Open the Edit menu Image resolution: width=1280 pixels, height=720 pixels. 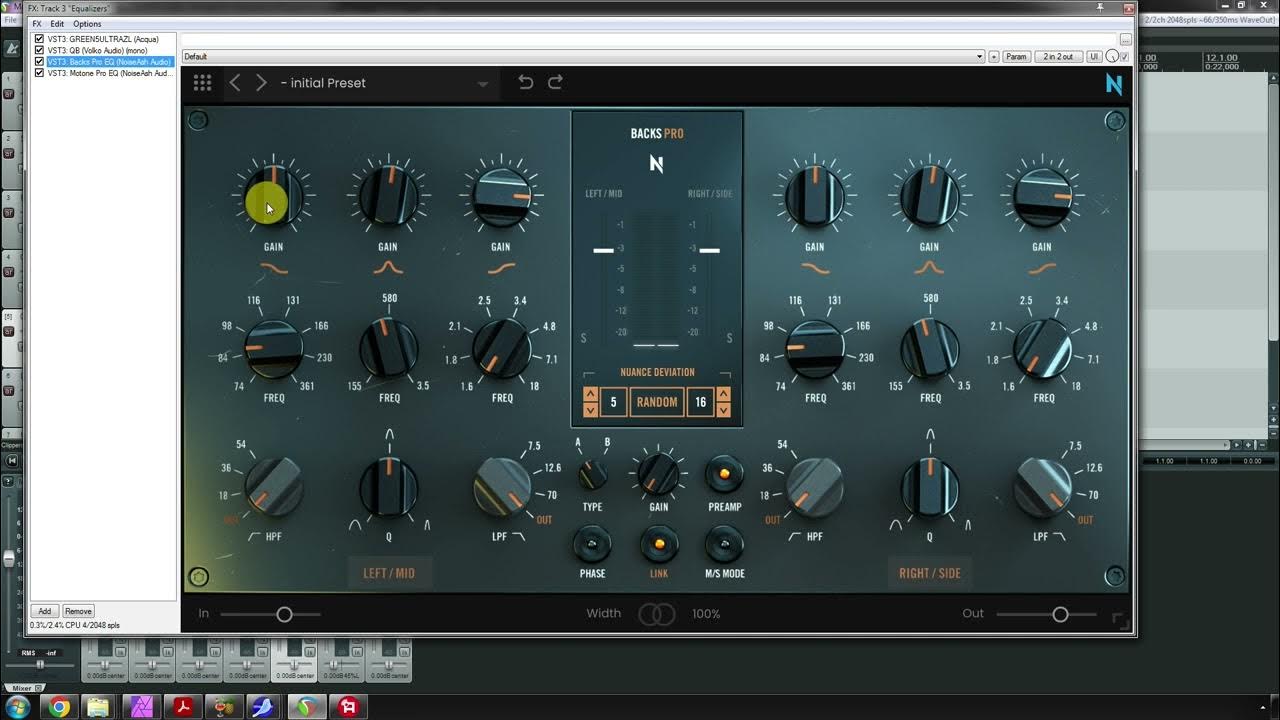(57, 24)
